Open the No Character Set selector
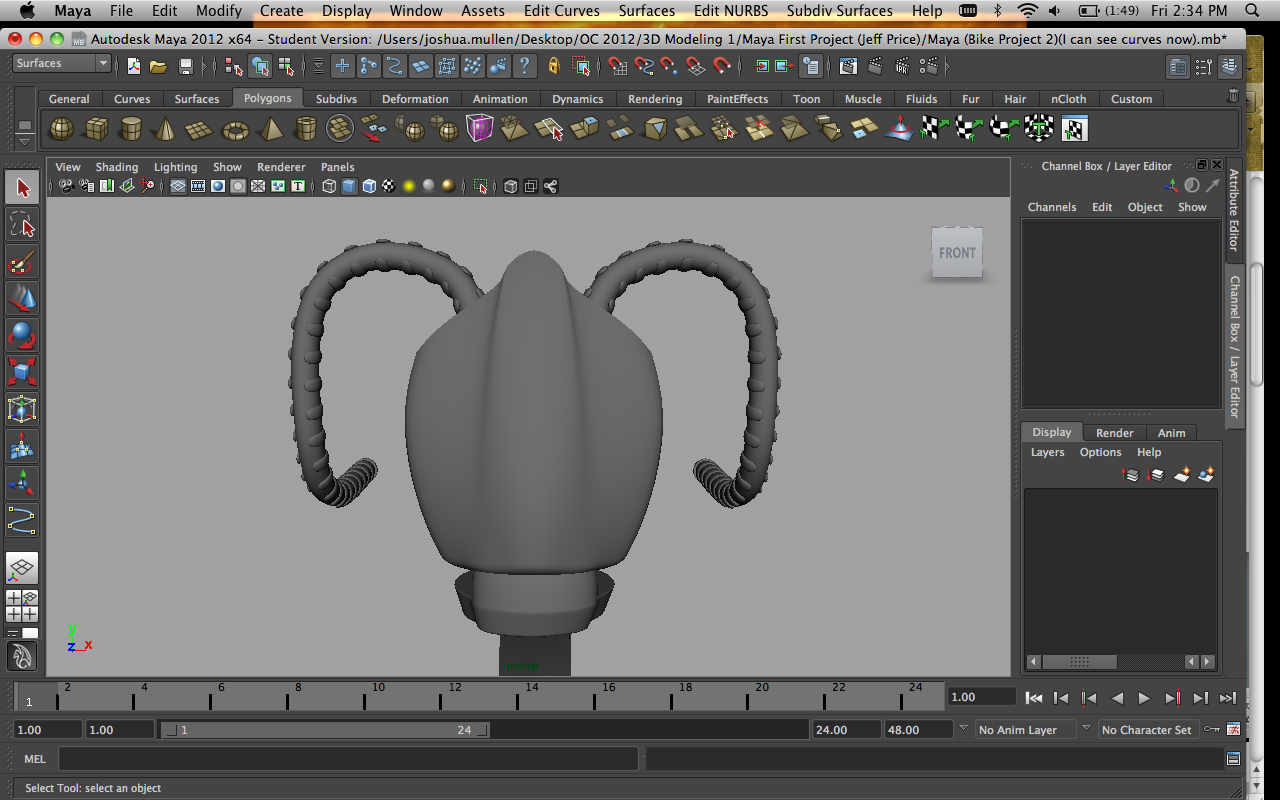The width and height of the screenshot is (1280, 800). click(1148, 729)
